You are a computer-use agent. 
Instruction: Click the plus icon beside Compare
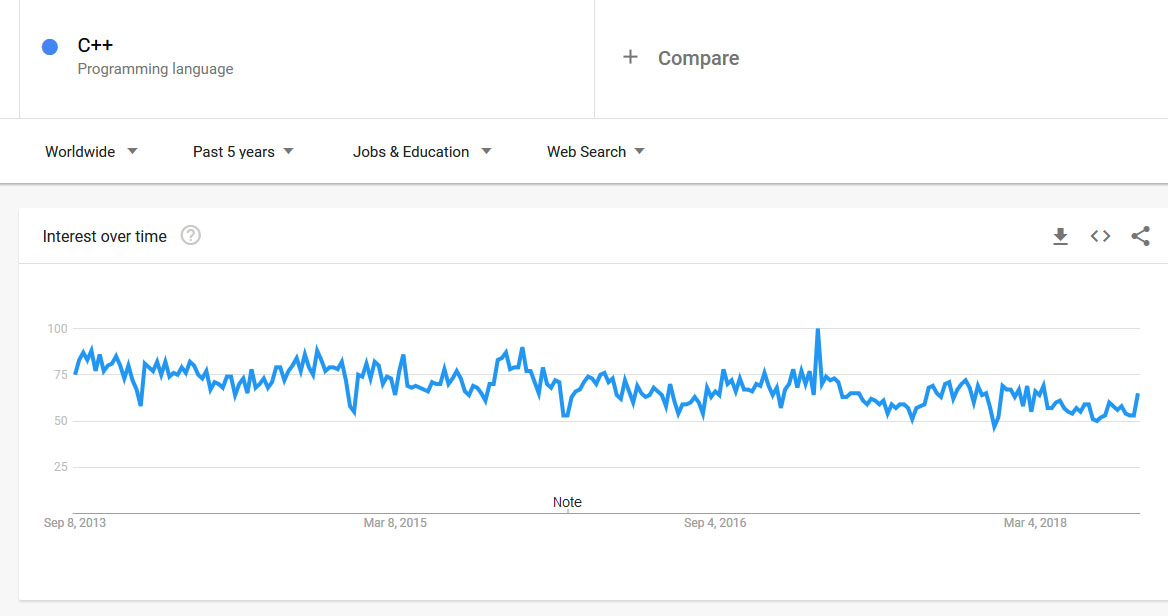click(x=630, y=57)
